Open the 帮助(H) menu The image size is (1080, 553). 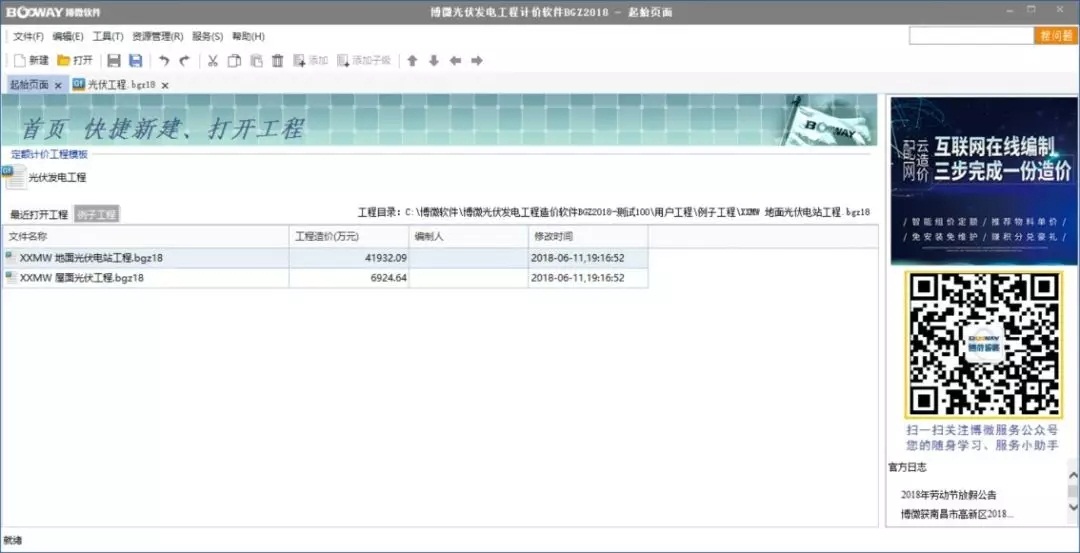click(x=248, y=36)
